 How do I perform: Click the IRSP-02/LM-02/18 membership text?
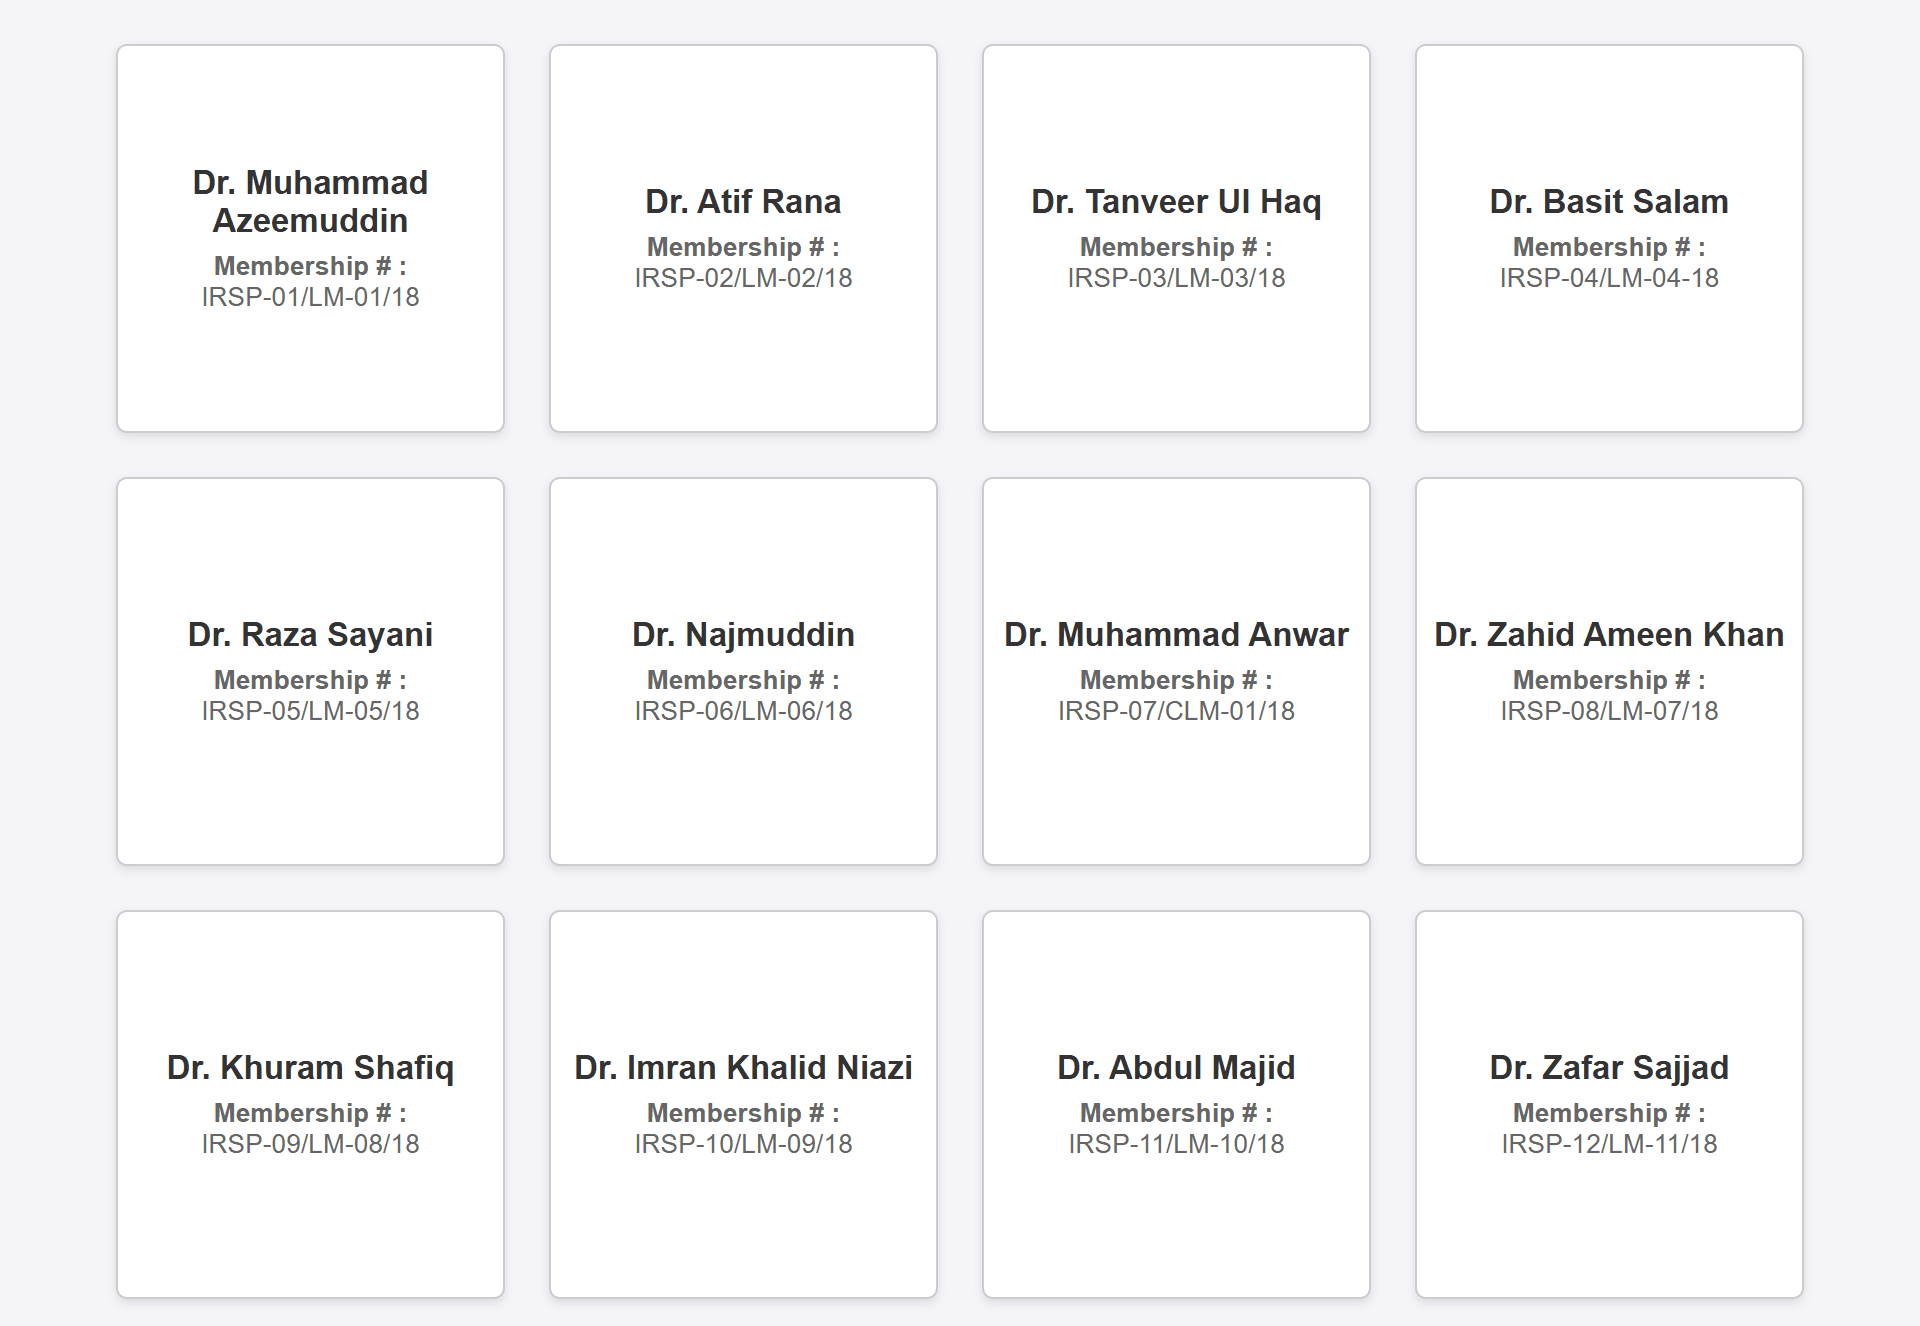[x=743, y=278]
